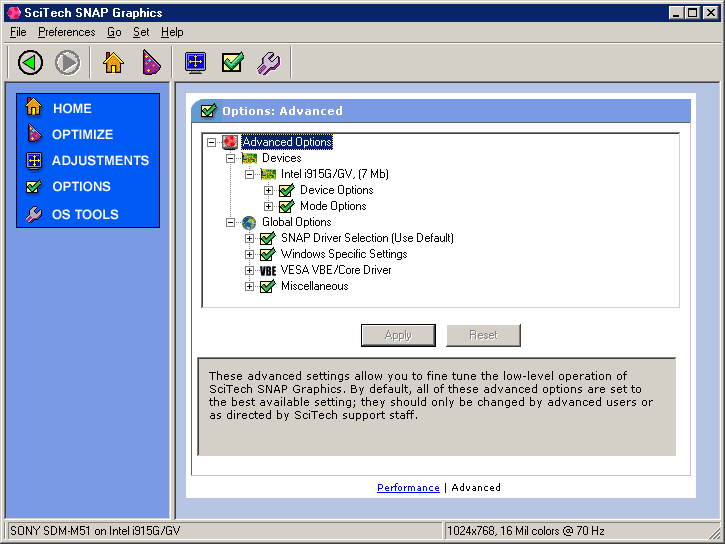The image size is (725, 544).
Task: Select 'SNAP Driver Selection (Use Default)' row
Action: pyautogui.click(x=367, y=238)
